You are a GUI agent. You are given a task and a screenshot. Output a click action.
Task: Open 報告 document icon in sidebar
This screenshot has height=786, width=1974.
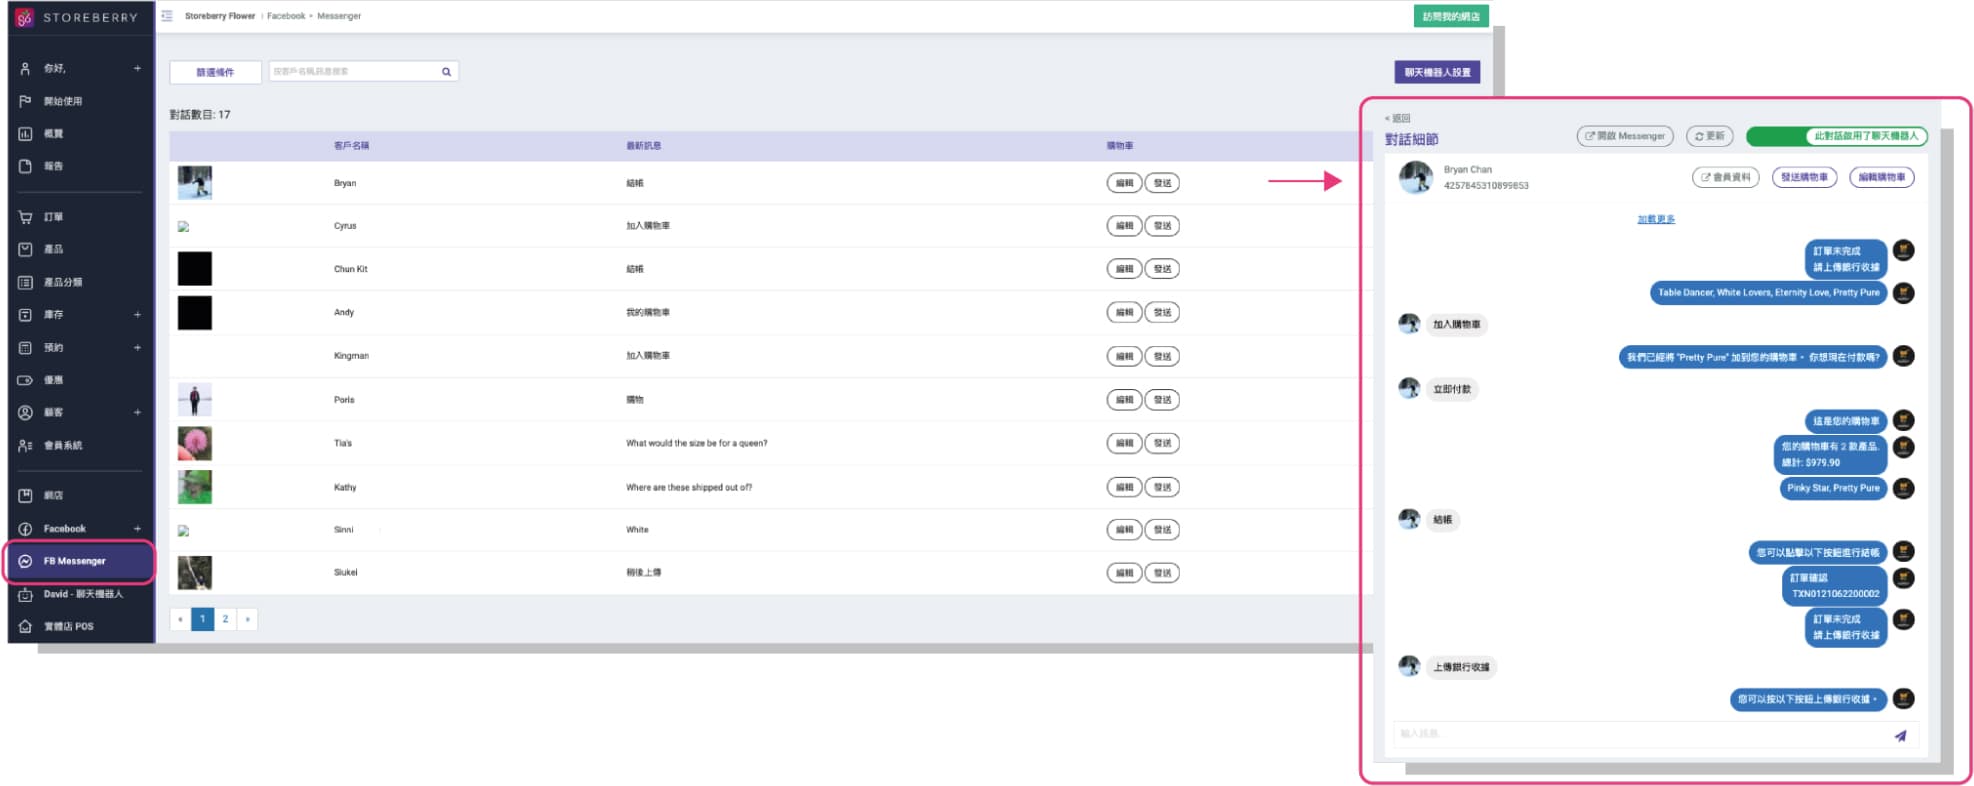pyautogui.click(x=25, y=166)
